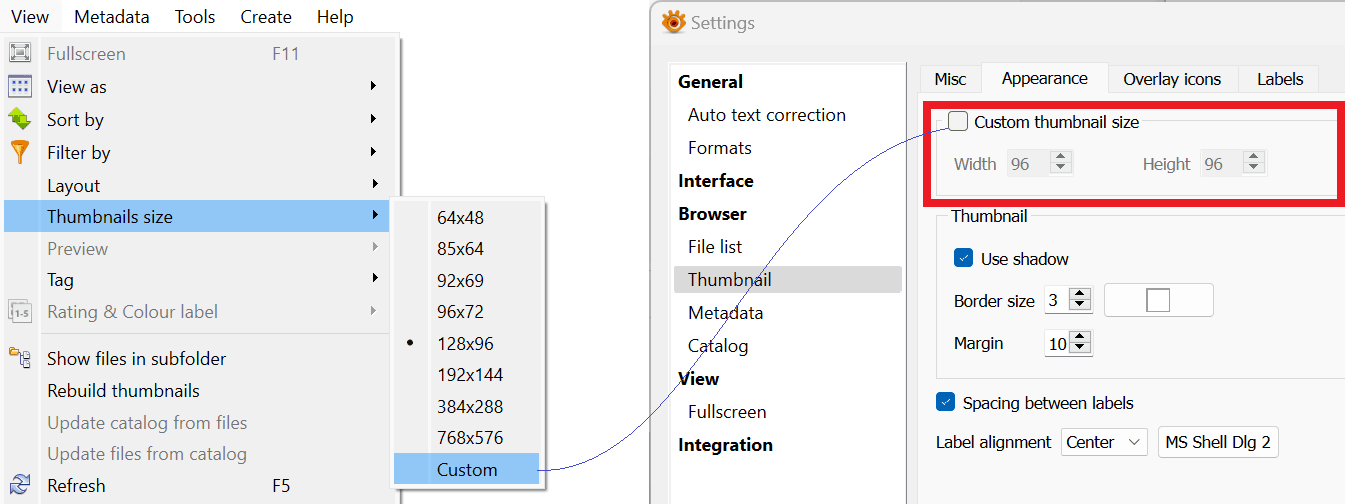
Task: Click the Sort by green arrows icon
Action: point(20,120)
